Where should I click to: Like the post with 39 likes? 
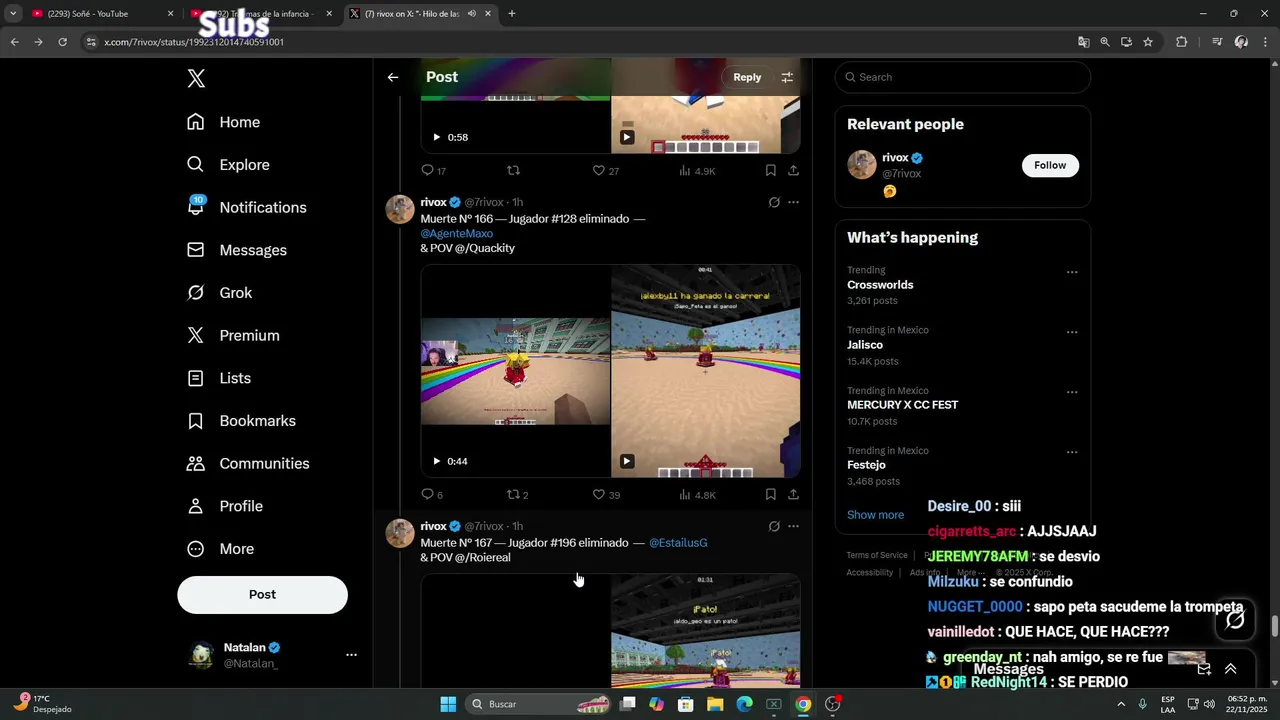click(x=606, y=495)
